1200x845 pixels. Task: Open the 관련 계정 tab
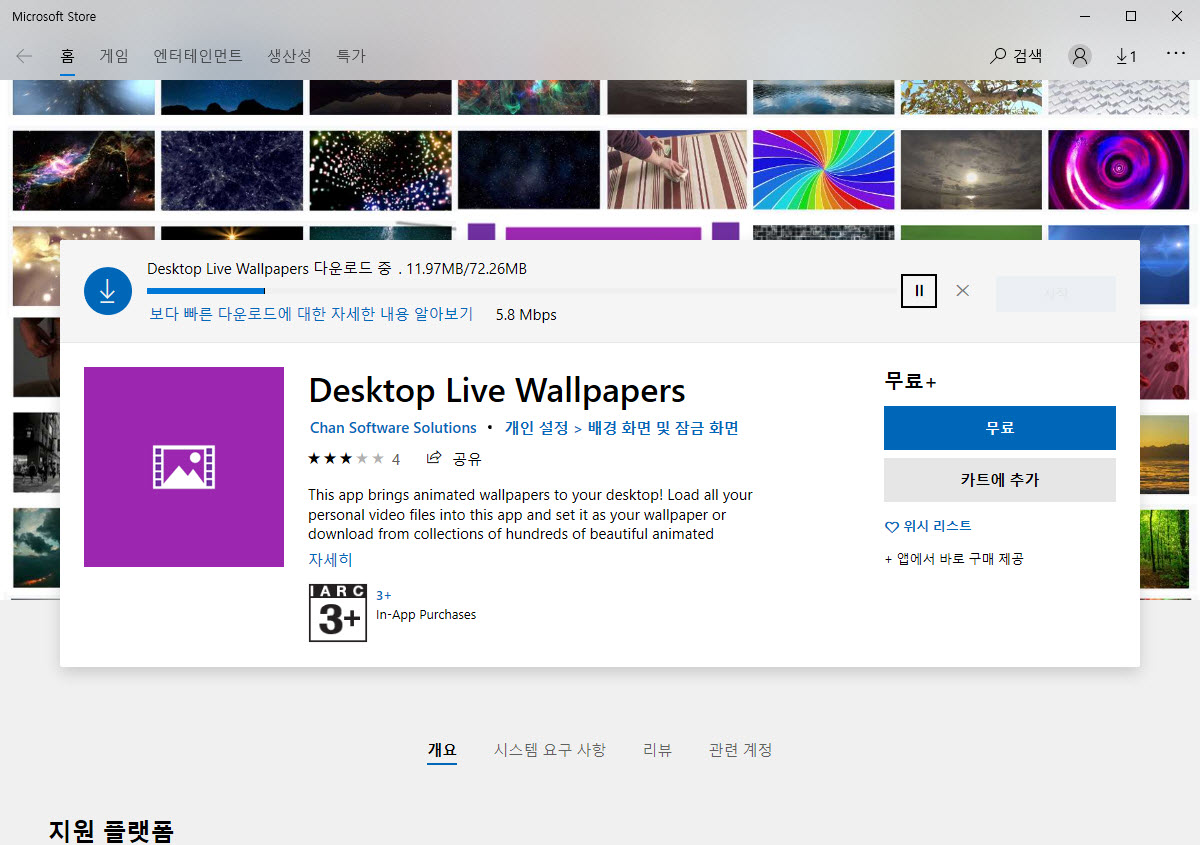pos(740,750)
